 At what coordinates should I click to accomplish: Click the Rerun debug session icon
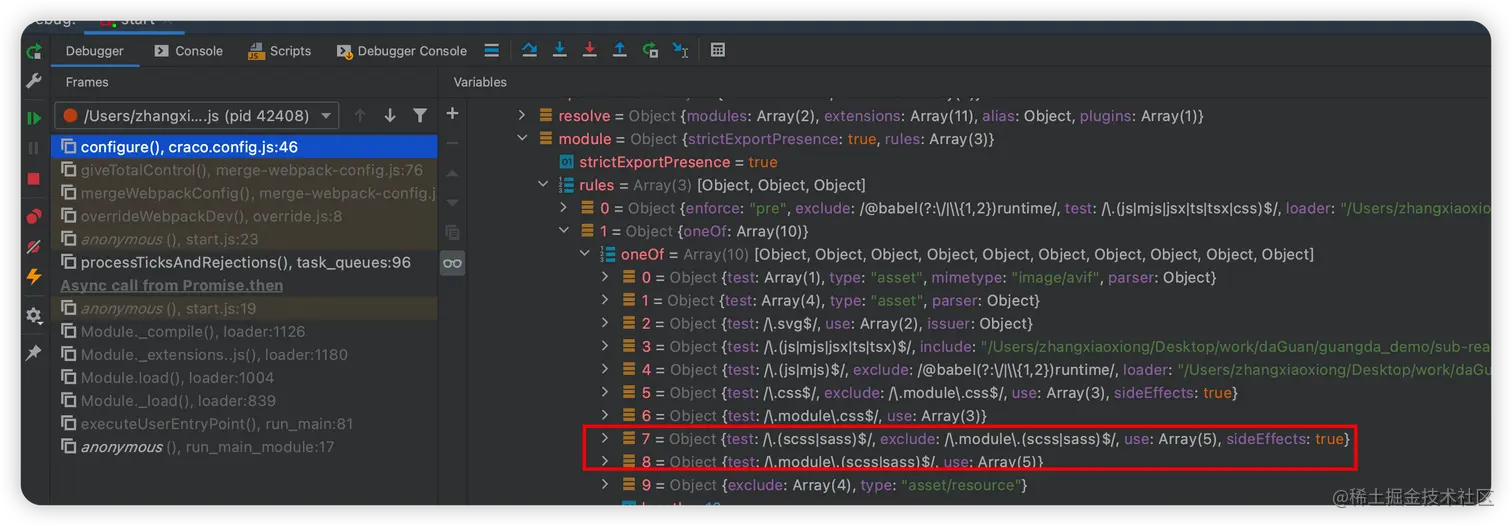tap(34, 51)
